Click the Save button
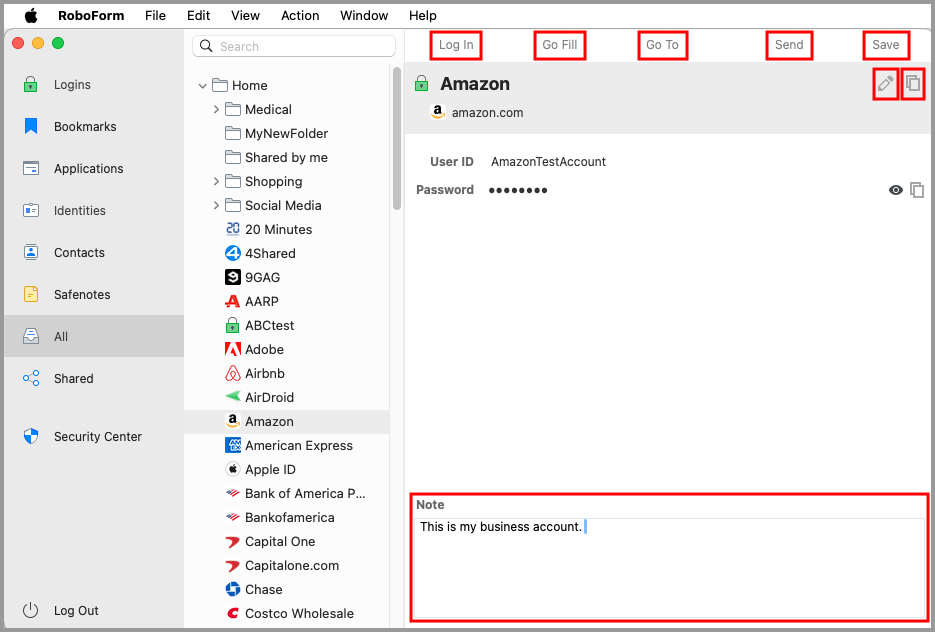 click(x=886, y=45)
